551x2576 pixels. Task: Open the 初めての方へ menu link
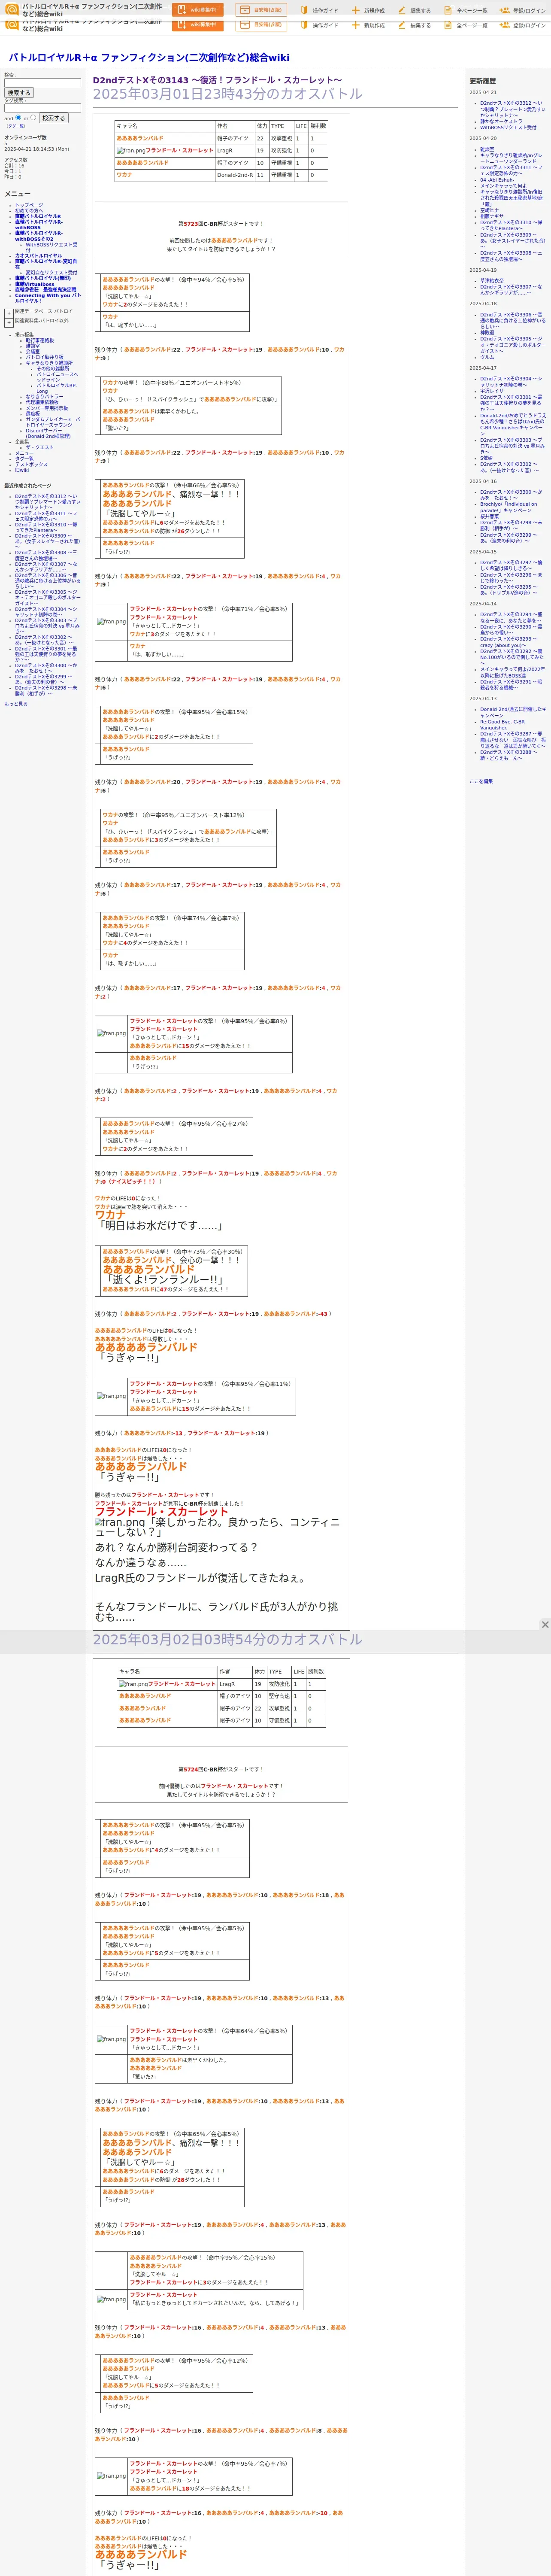(x=29, y=210)
